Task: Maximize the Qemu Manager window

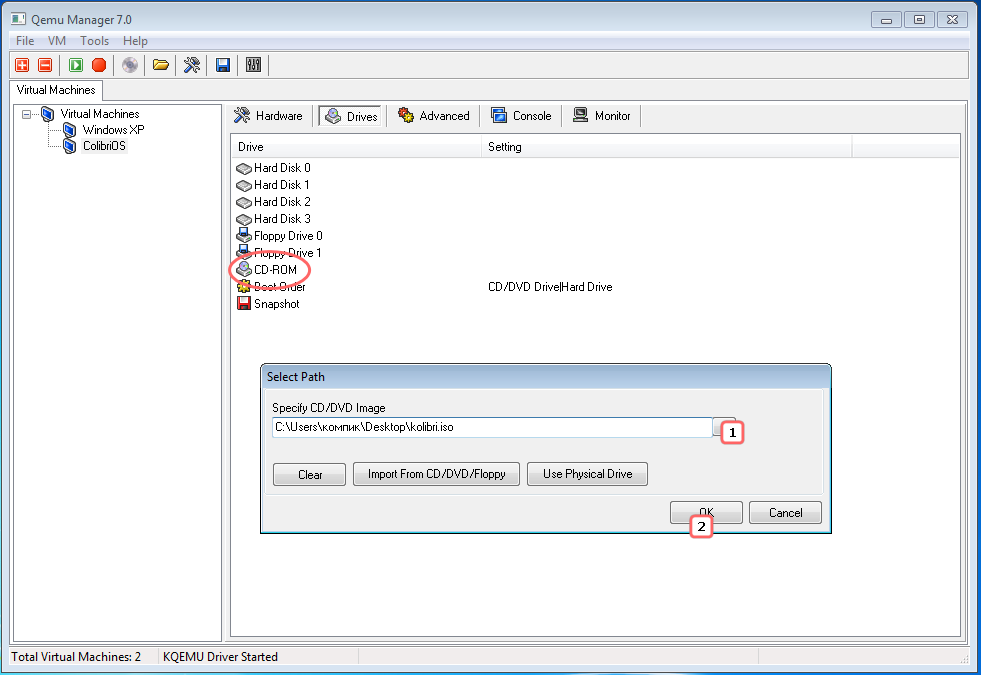Action: point(919,20)
